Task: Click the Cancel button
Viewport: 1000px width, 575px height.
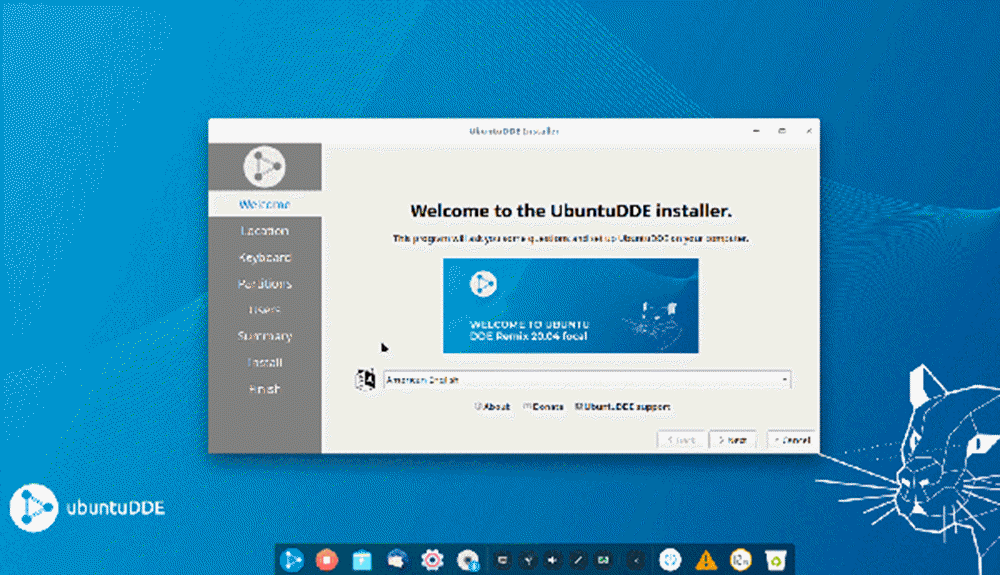Action: (791, 440)
